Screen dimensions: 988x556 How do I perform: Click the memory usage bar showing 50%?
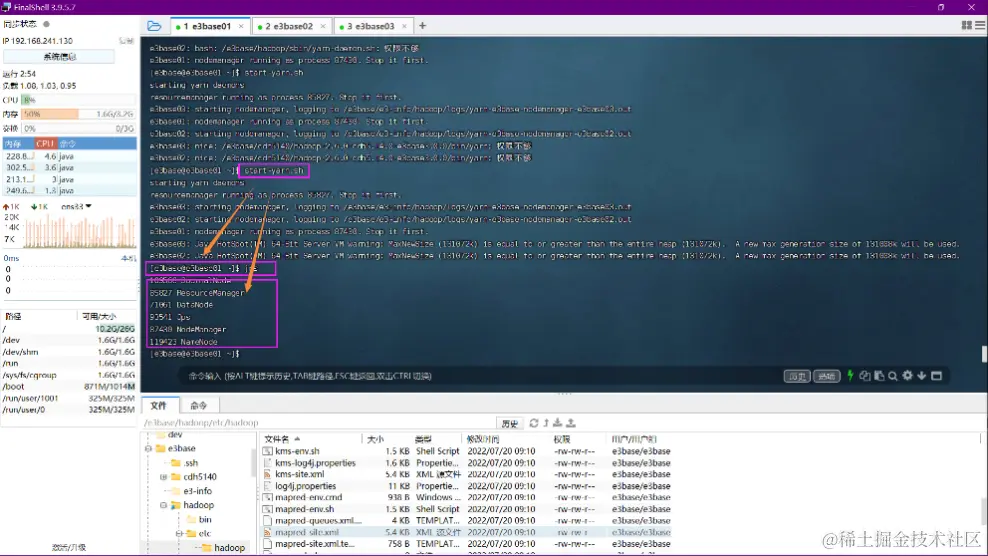(79, 114)
